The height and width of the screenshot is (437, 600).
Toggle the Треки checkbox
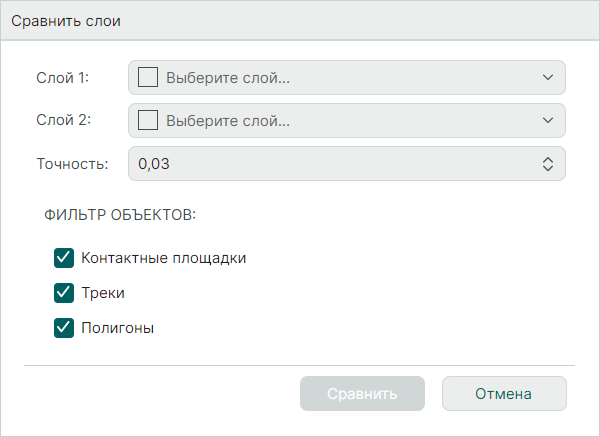click(64, 292)
